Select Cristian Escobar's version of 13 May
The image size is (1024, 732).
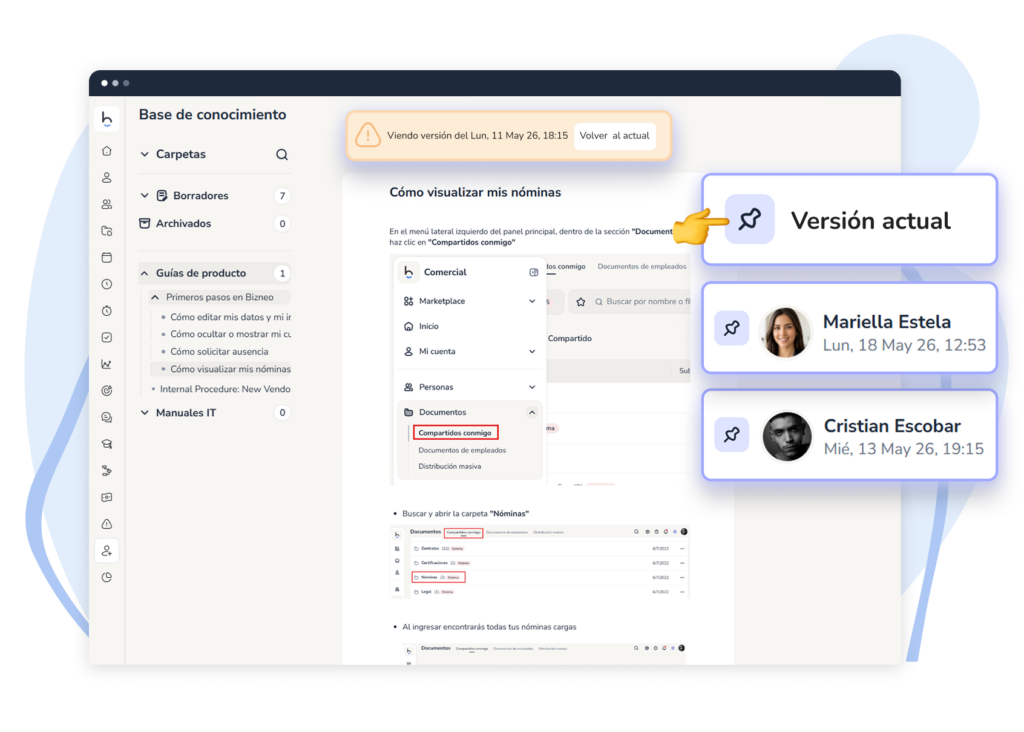coord(850,434)
